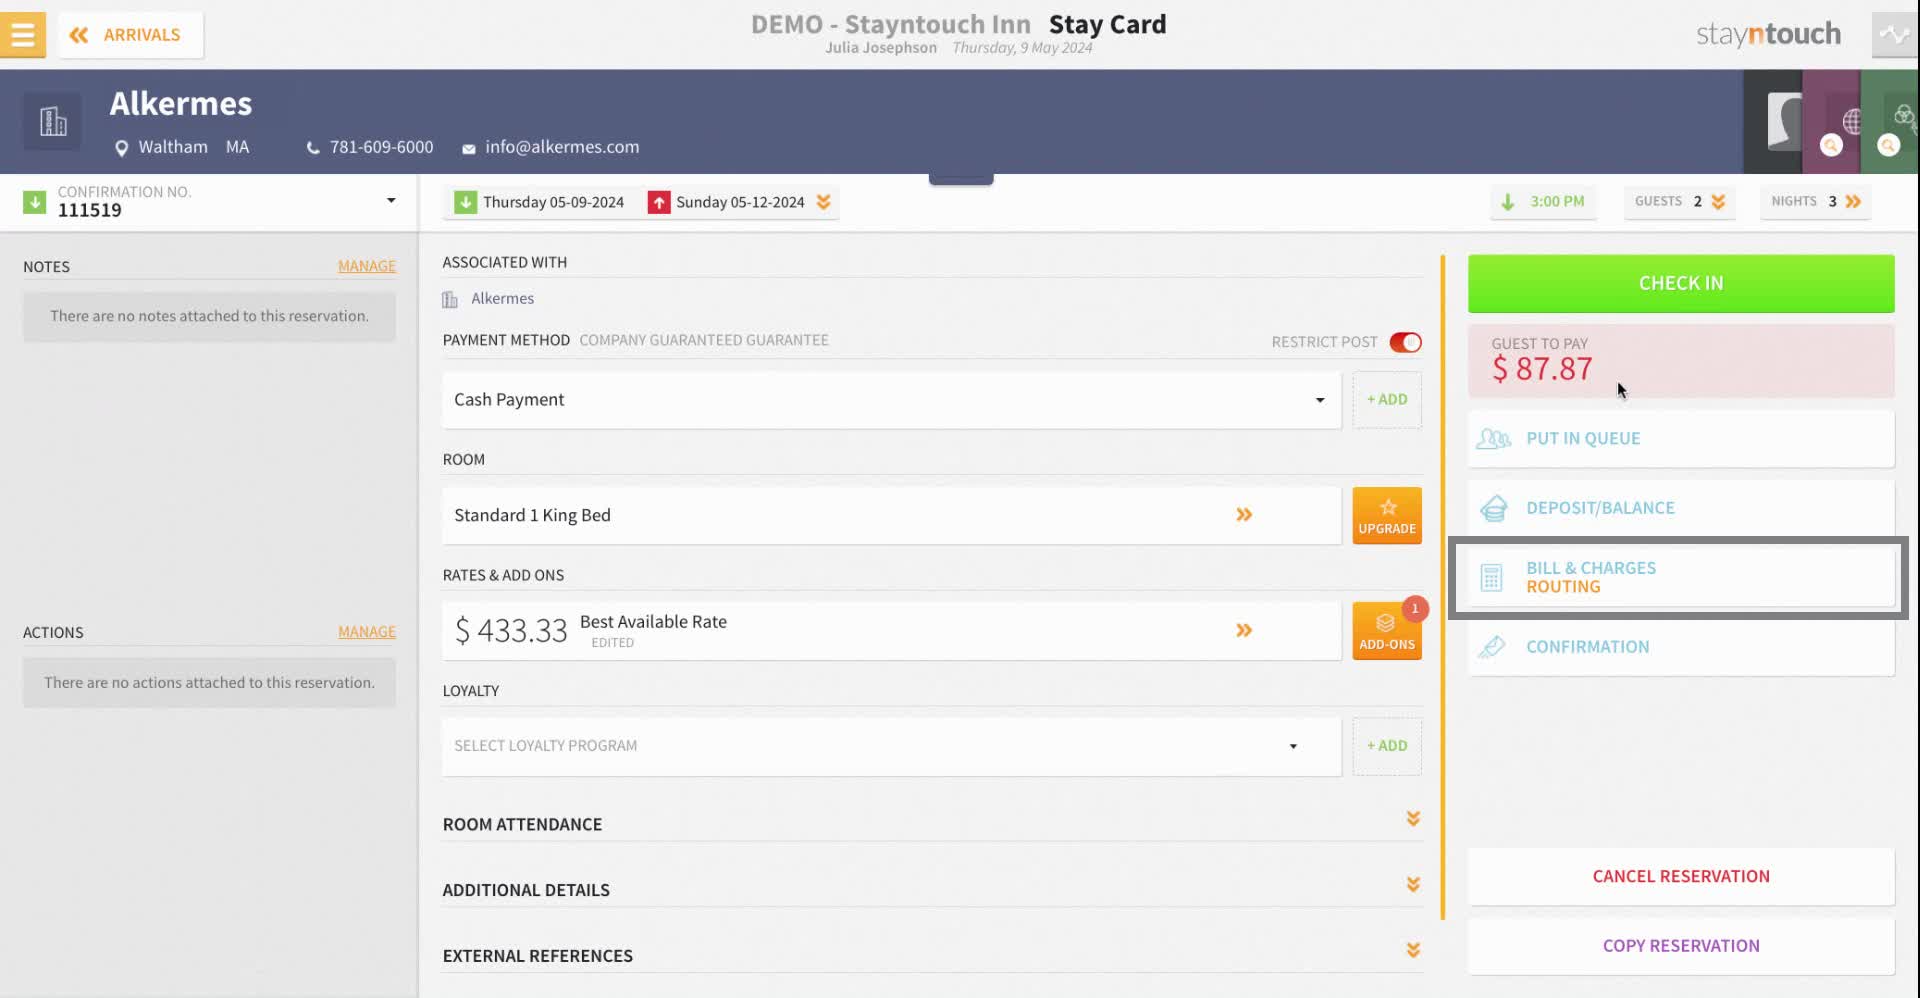1920x998 pixels.
Task: Expand the Room Attendance section
Action: 1413,819
